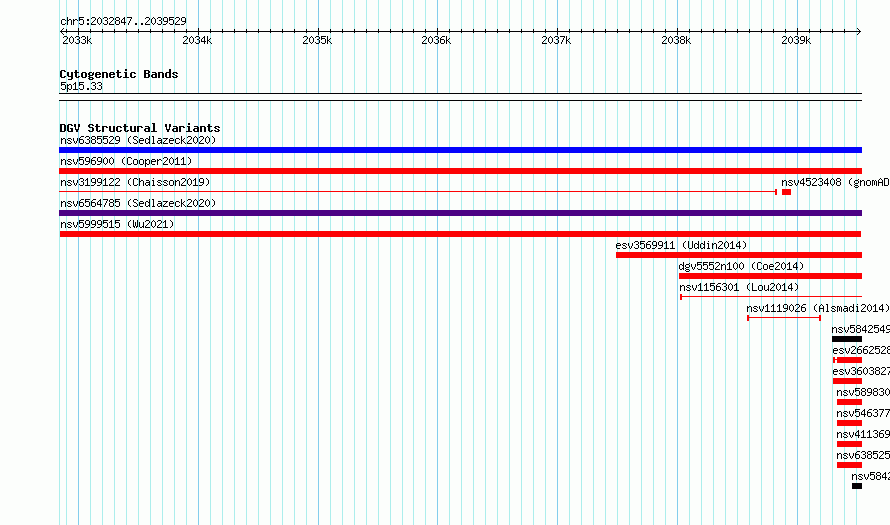This screenshot has height=525, width=890.
Task: Click the red bar under esv3603827
Action: (847, 381)
